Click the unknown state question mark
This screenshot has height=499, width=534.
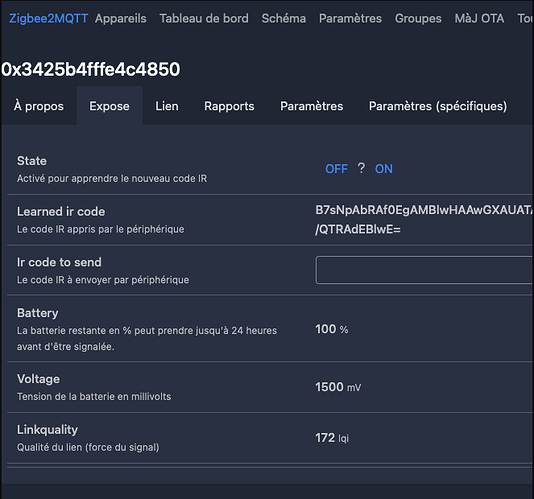tap(361, 168)
